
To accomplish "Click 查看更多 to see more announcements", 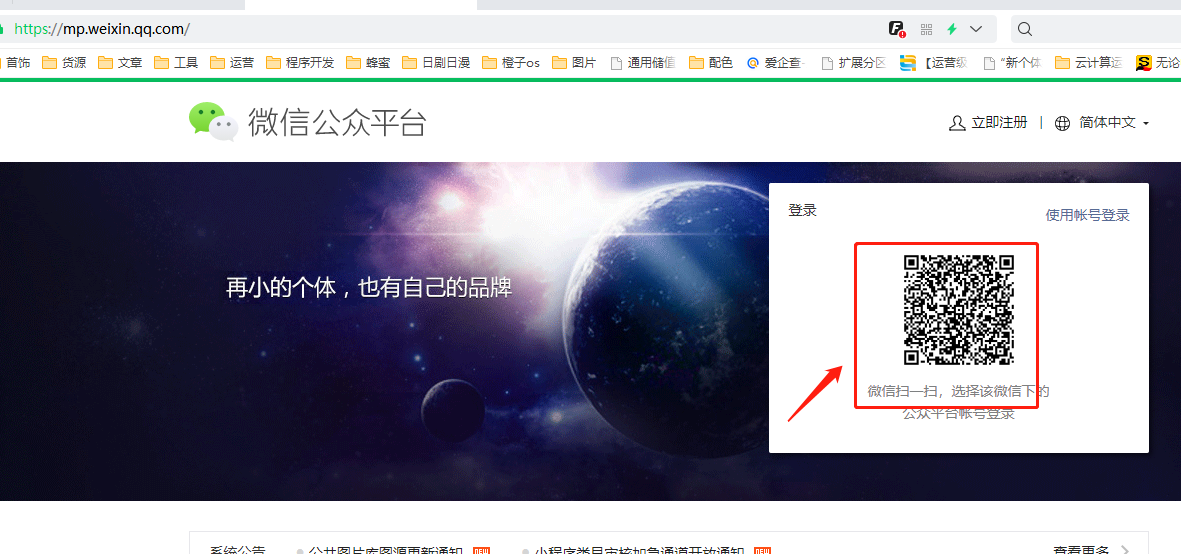I will 1091,550.
